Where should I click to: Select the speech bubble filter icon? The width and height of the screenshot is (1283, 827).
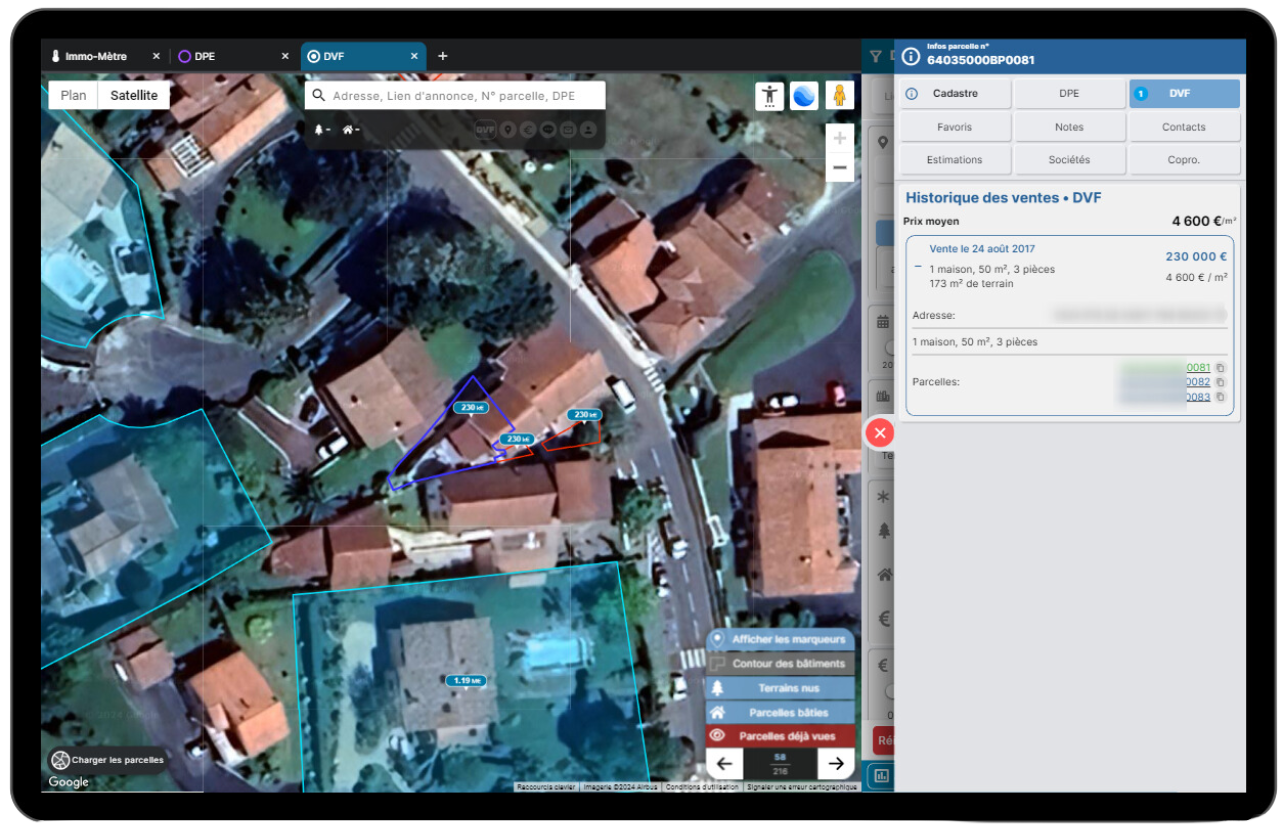tap(548, 130)
